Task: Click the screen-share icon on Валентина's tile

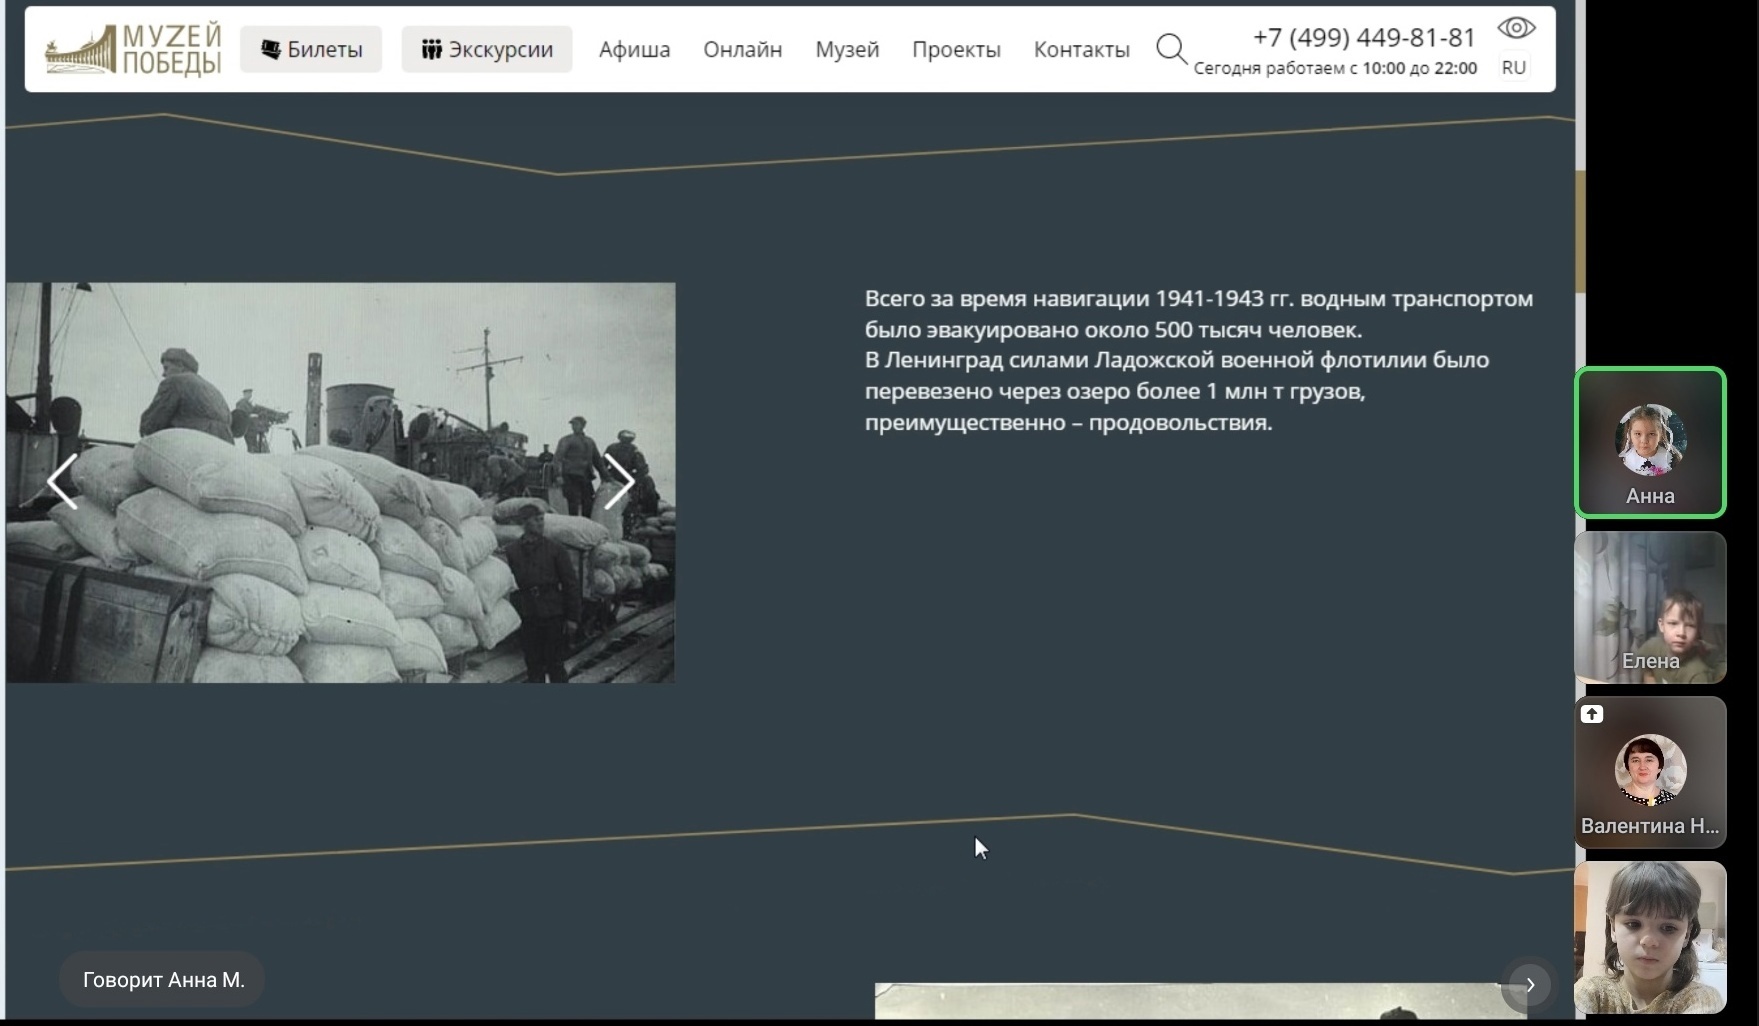Action: tap(1592, 714)
